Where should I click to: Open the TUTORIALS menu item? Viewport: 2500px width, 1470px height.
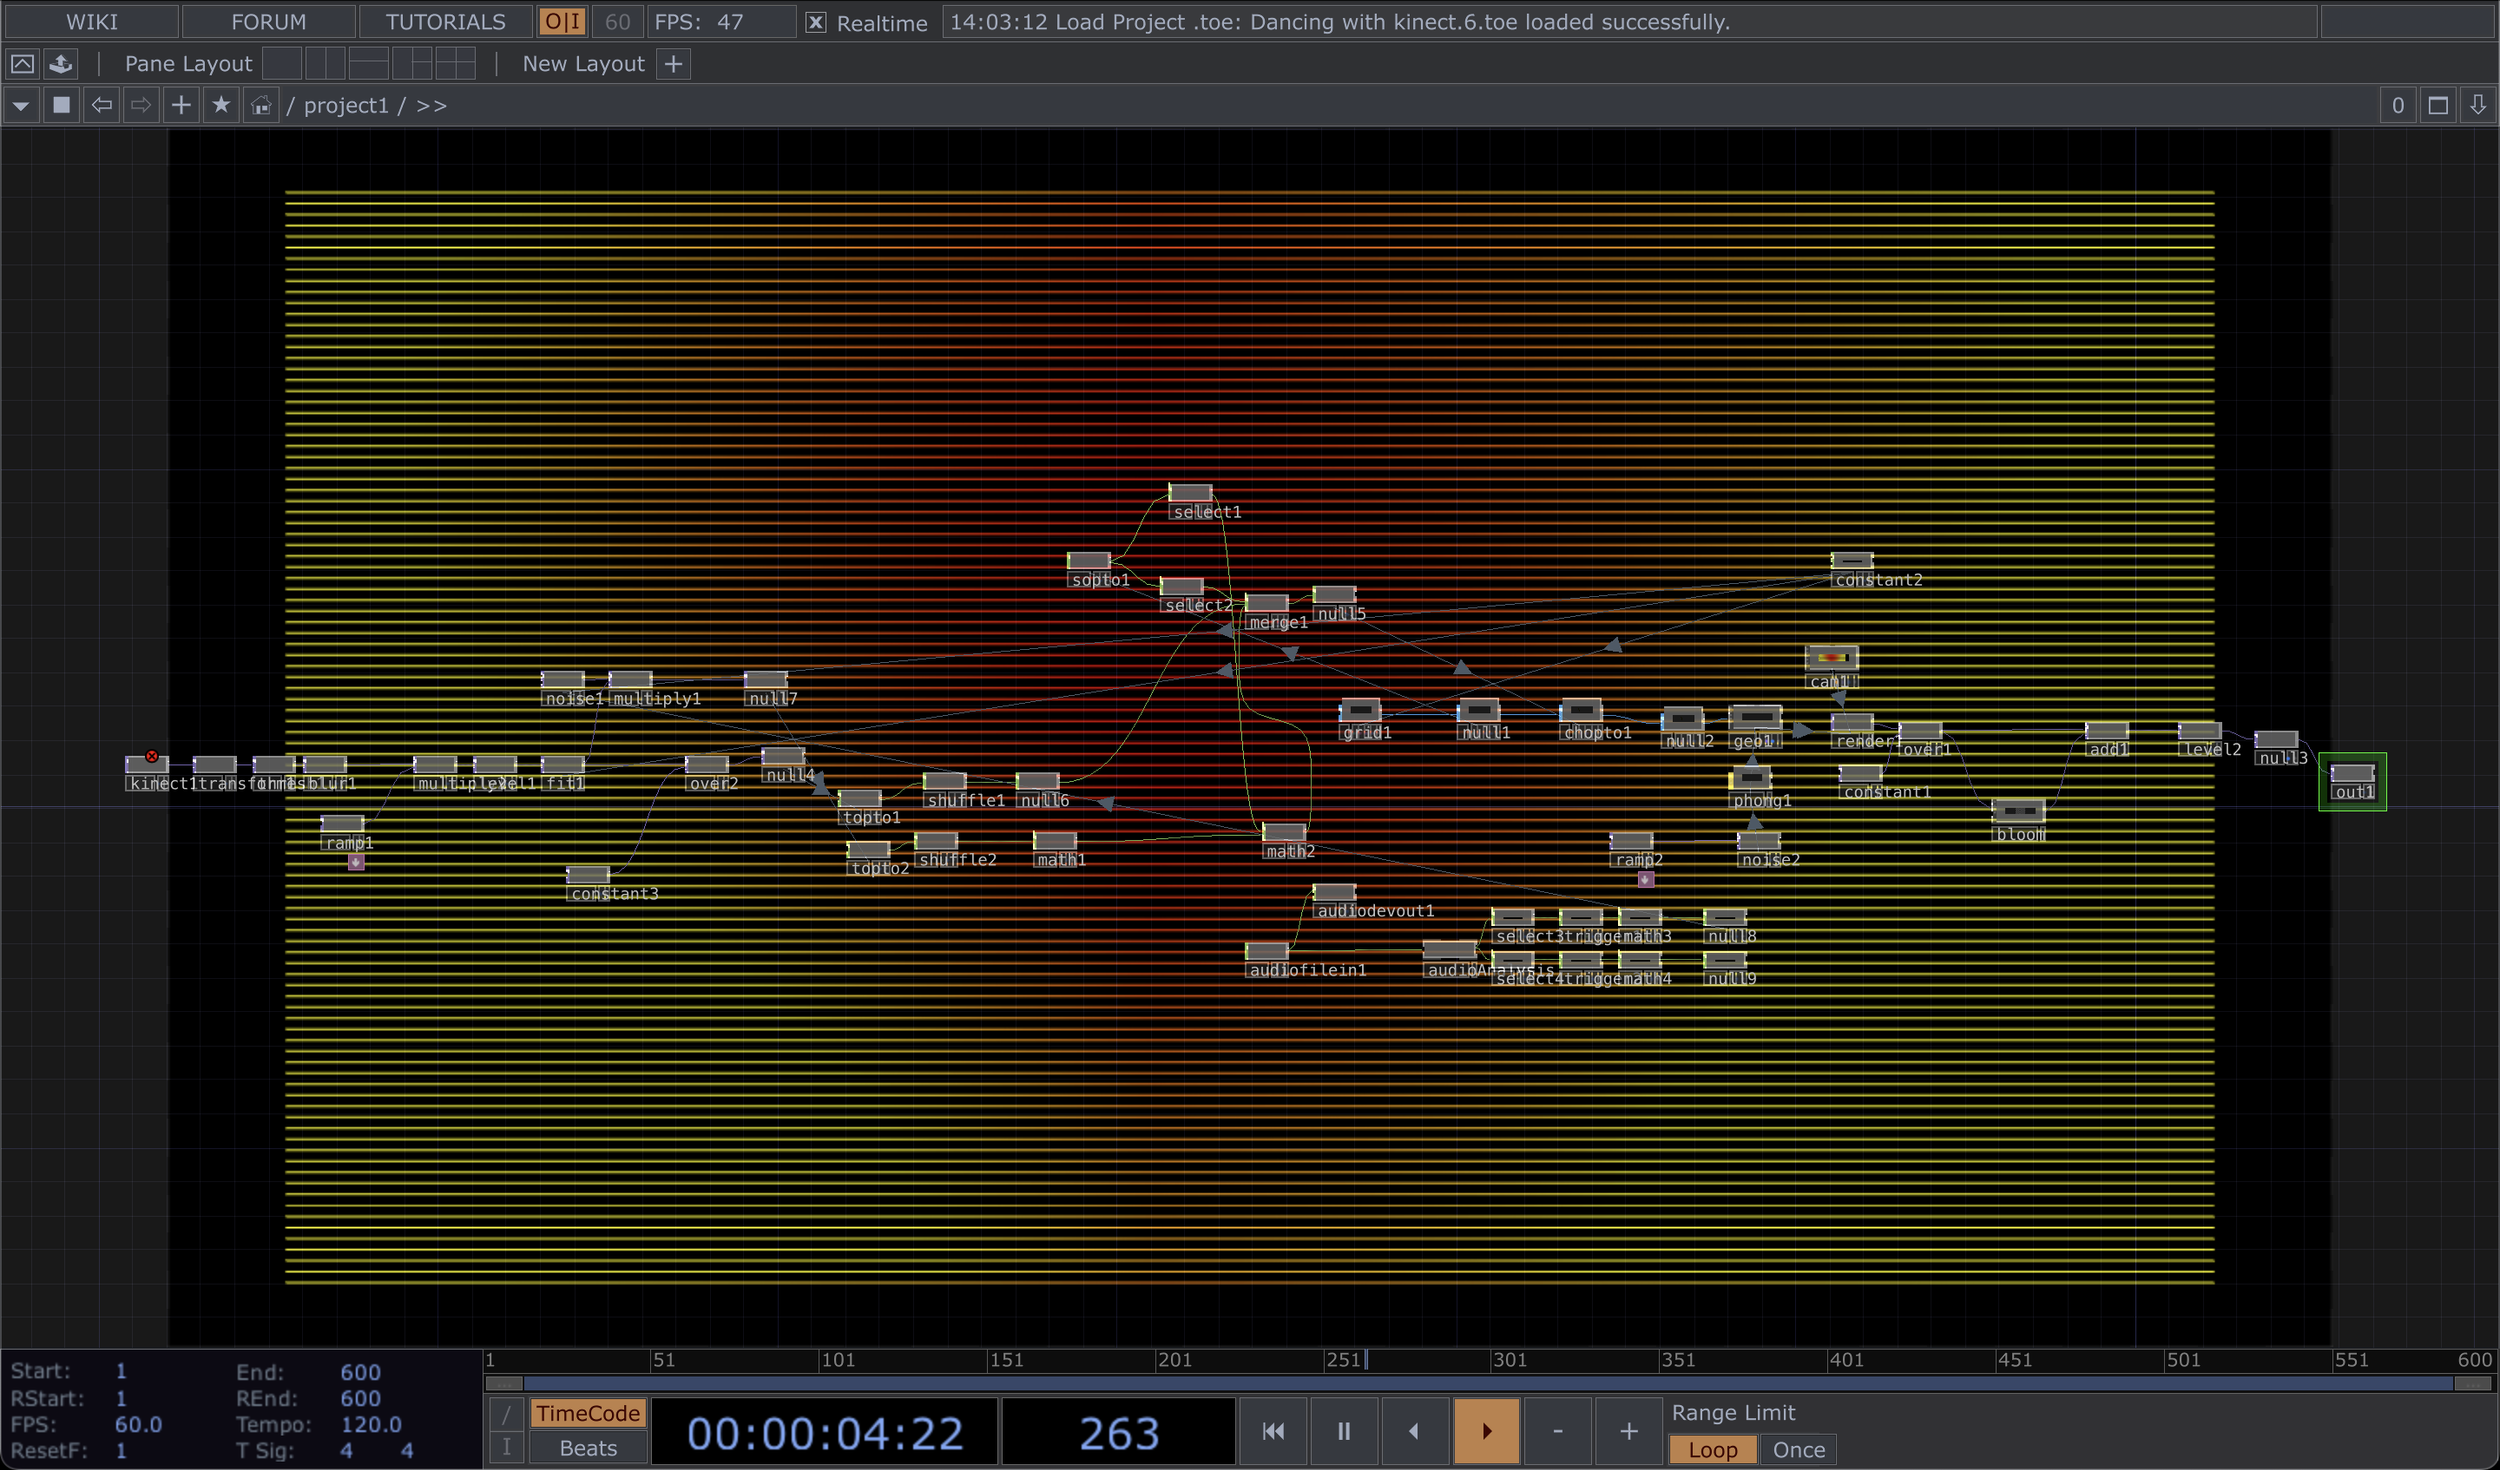click(x=445, y=22)
